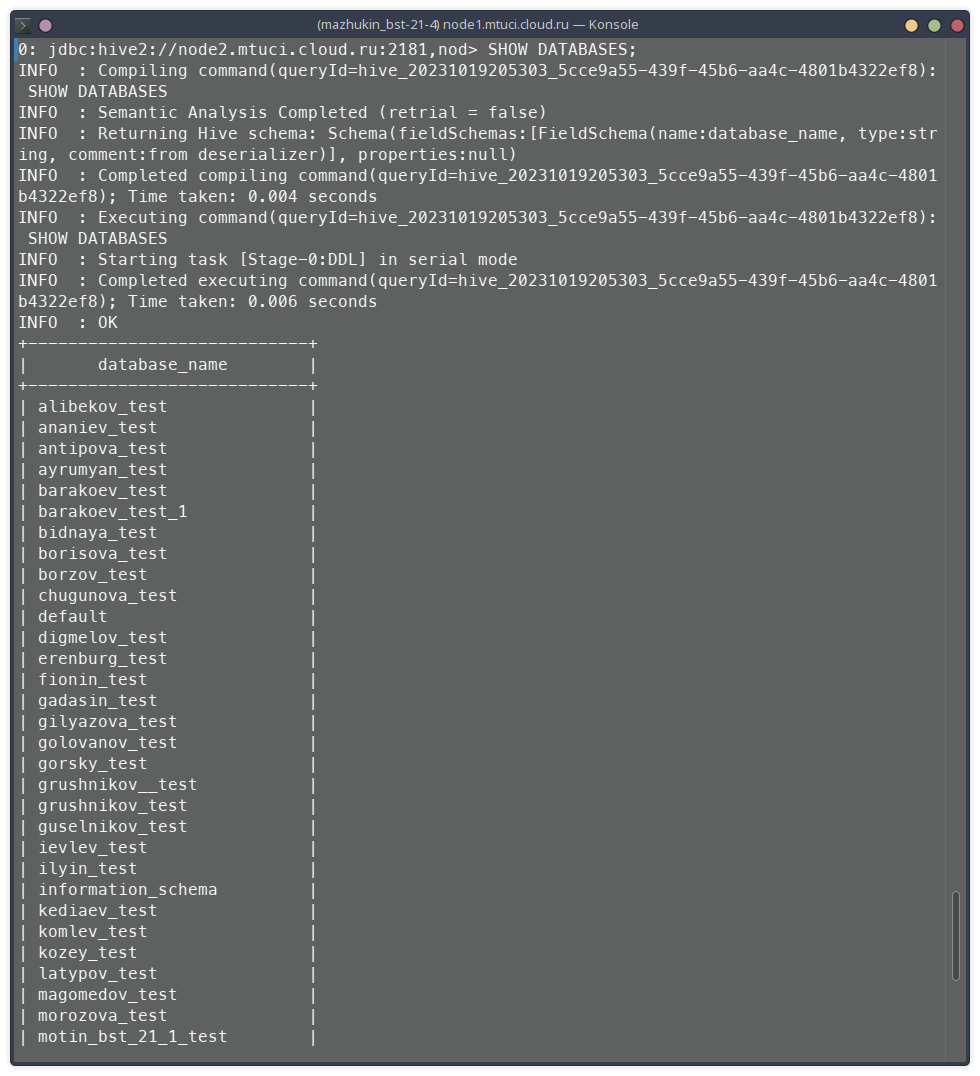The height and width of the screenshot is (1076, 980).
Task: Select the information_schema entry
Action: pyautogui.click(x=128, y=889)
